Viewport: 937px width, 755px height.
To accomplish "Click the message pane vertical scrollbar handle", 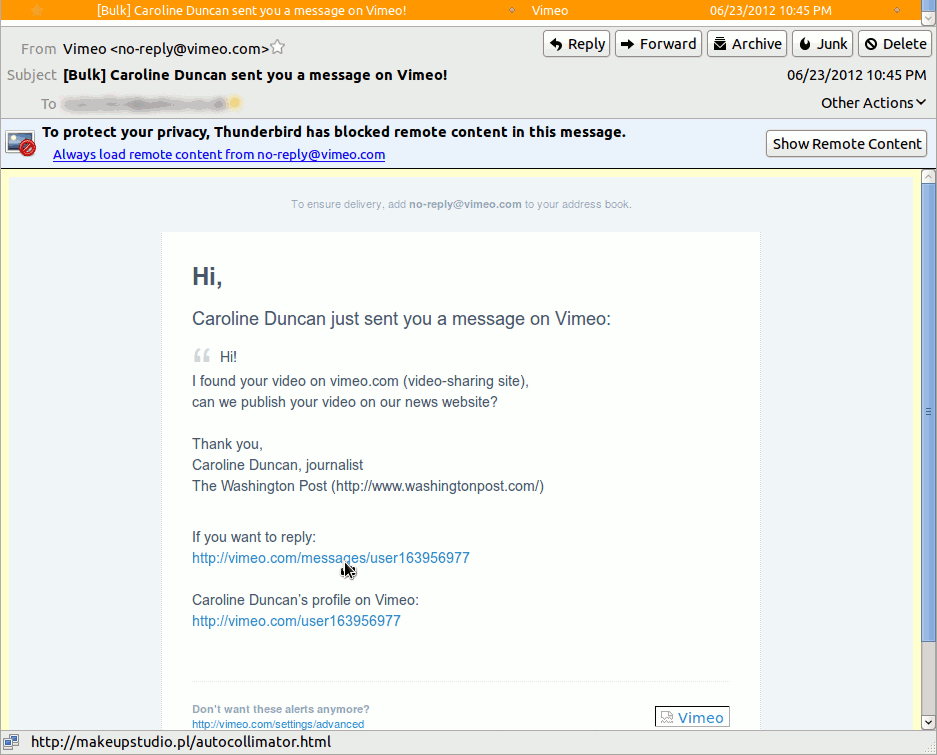I will (x=927, y=410).
